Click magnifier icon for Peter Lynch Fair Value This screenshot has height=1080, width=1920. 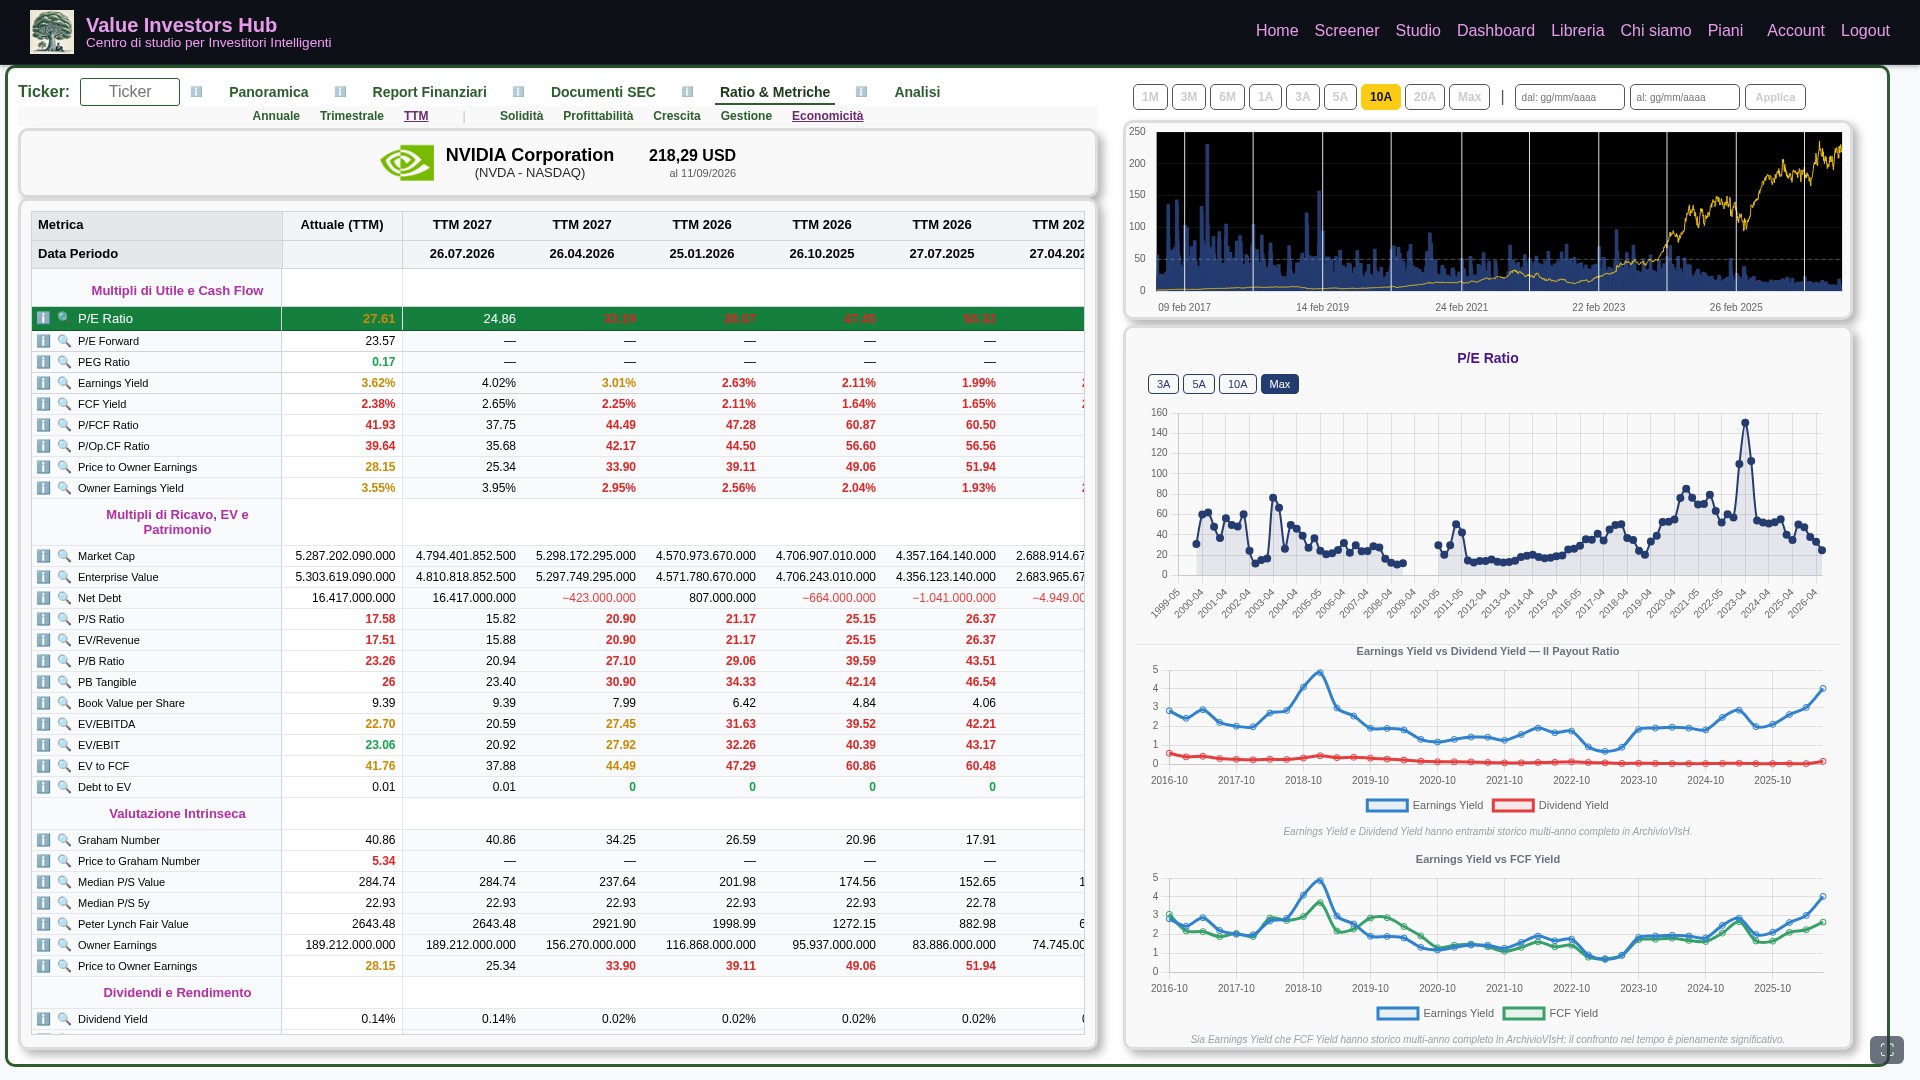64,924
